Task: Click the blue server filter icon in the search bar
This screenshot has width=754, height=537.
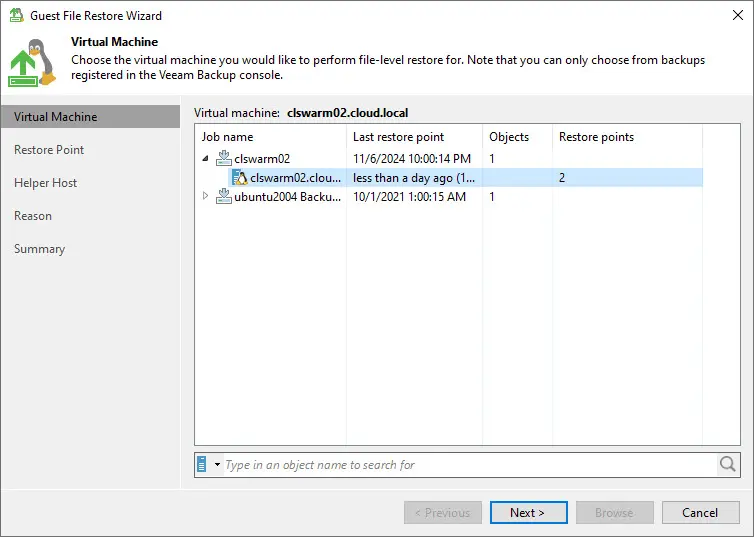Action: click(x=202, y=464)
